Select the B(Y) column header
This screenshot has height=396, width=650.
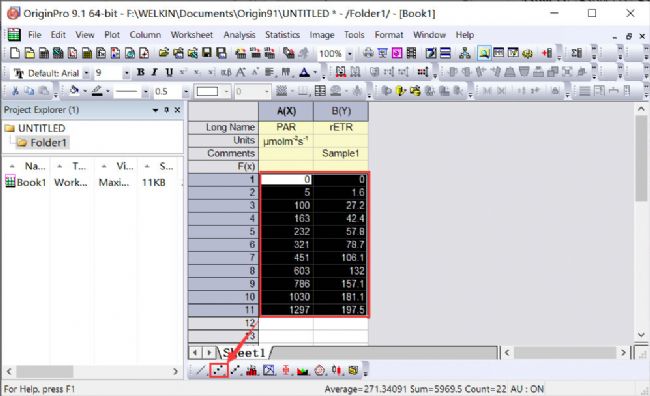tap(341, 111)
